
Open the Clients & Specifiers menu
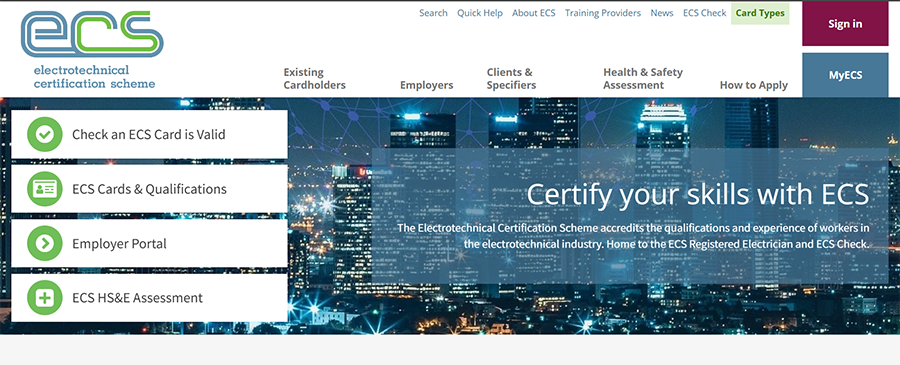pos(511,79)
